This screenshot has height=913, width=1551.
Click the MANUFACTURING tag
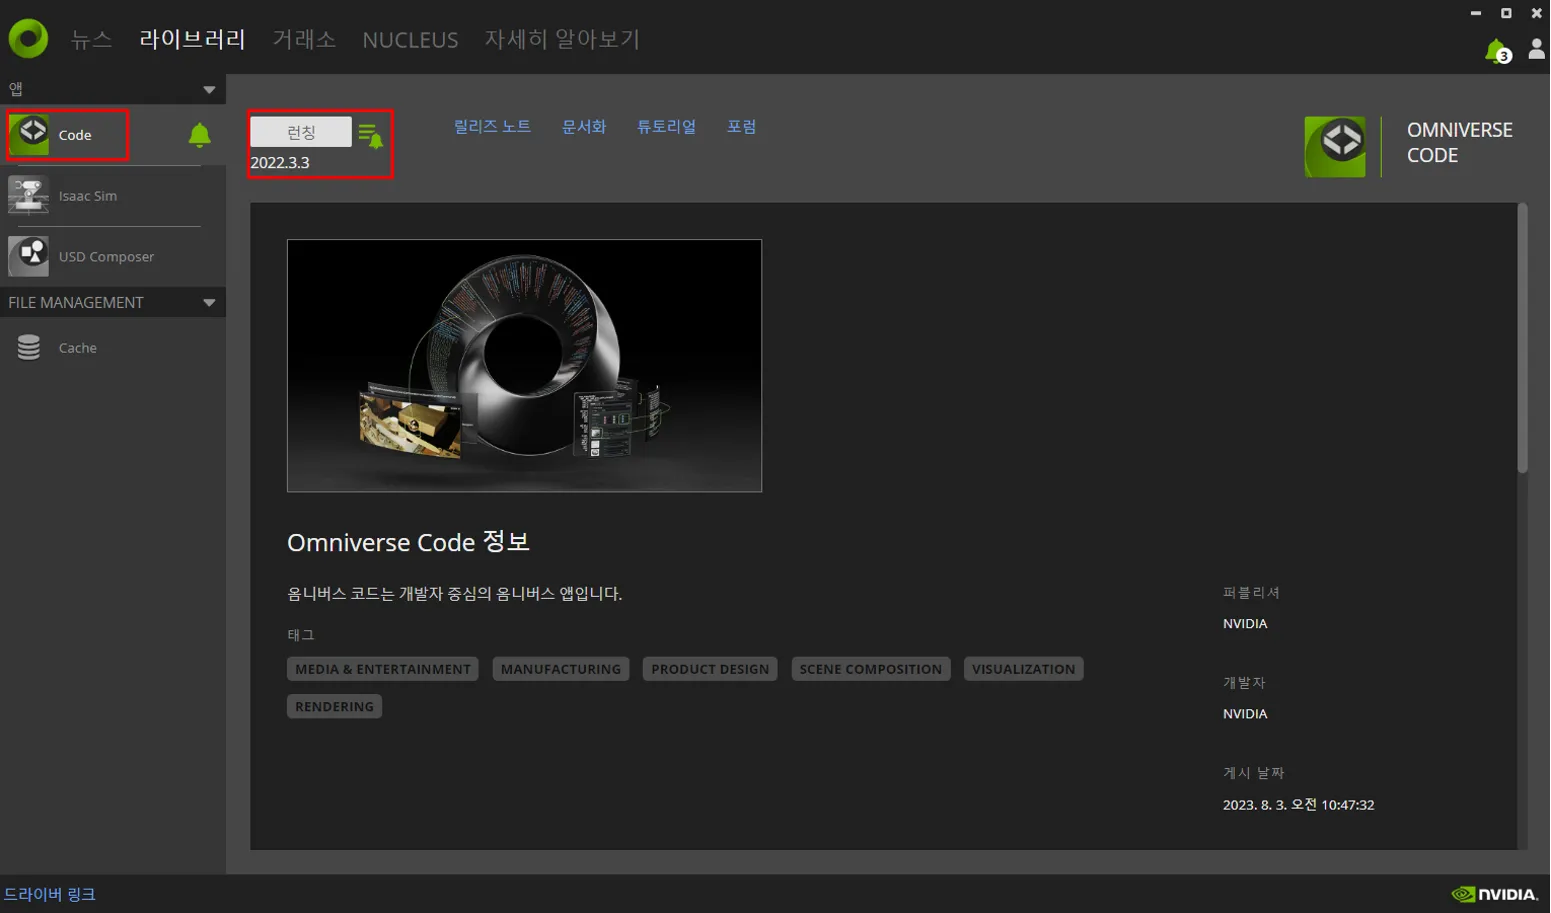[x=561, y=669]
